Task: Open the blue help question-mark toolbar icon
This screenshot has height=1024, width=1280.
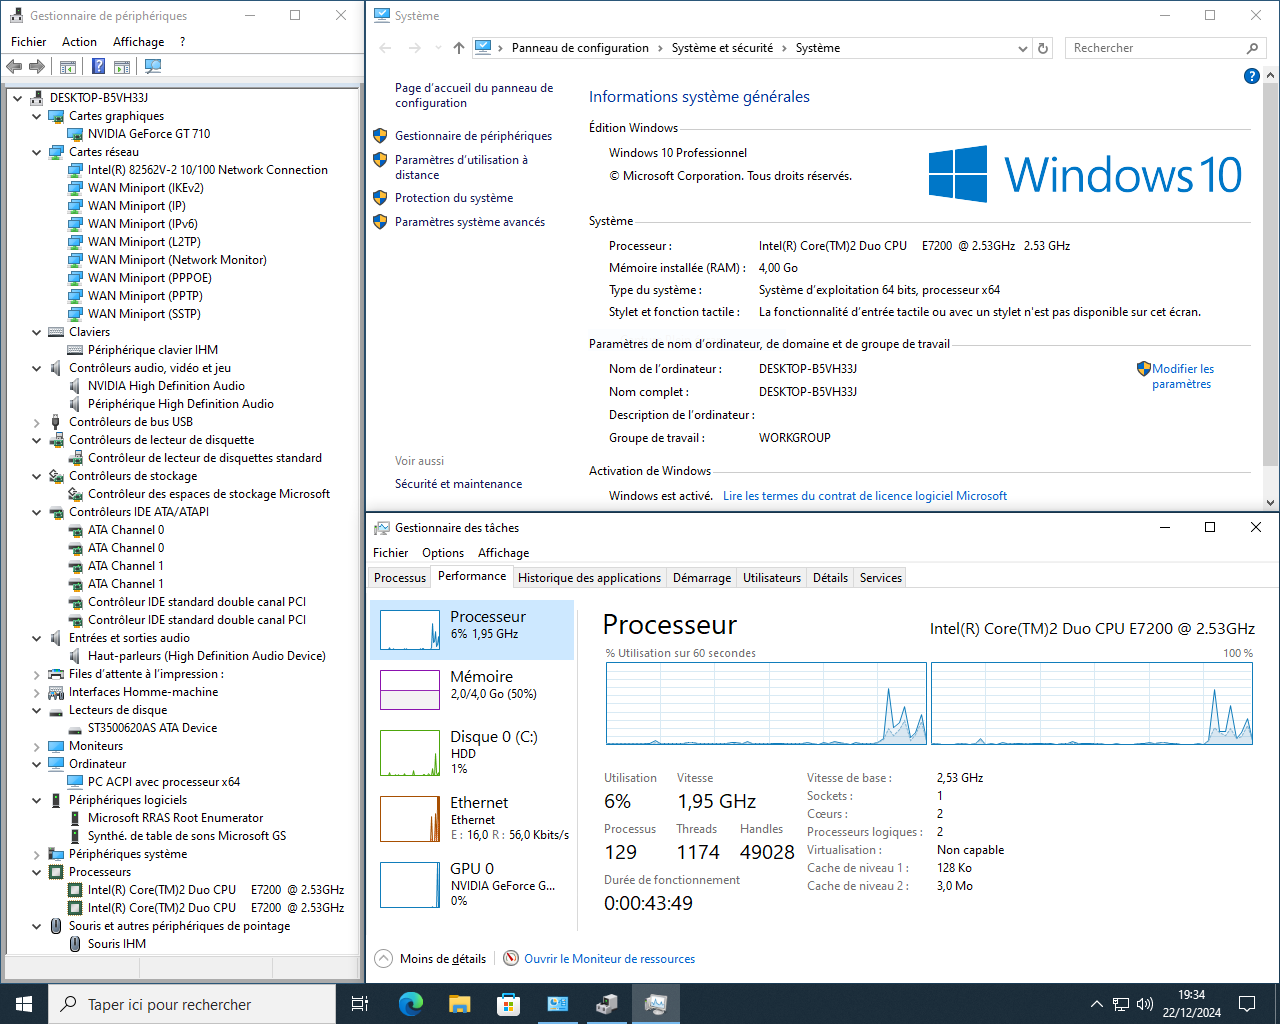Action: pos(98,66)
